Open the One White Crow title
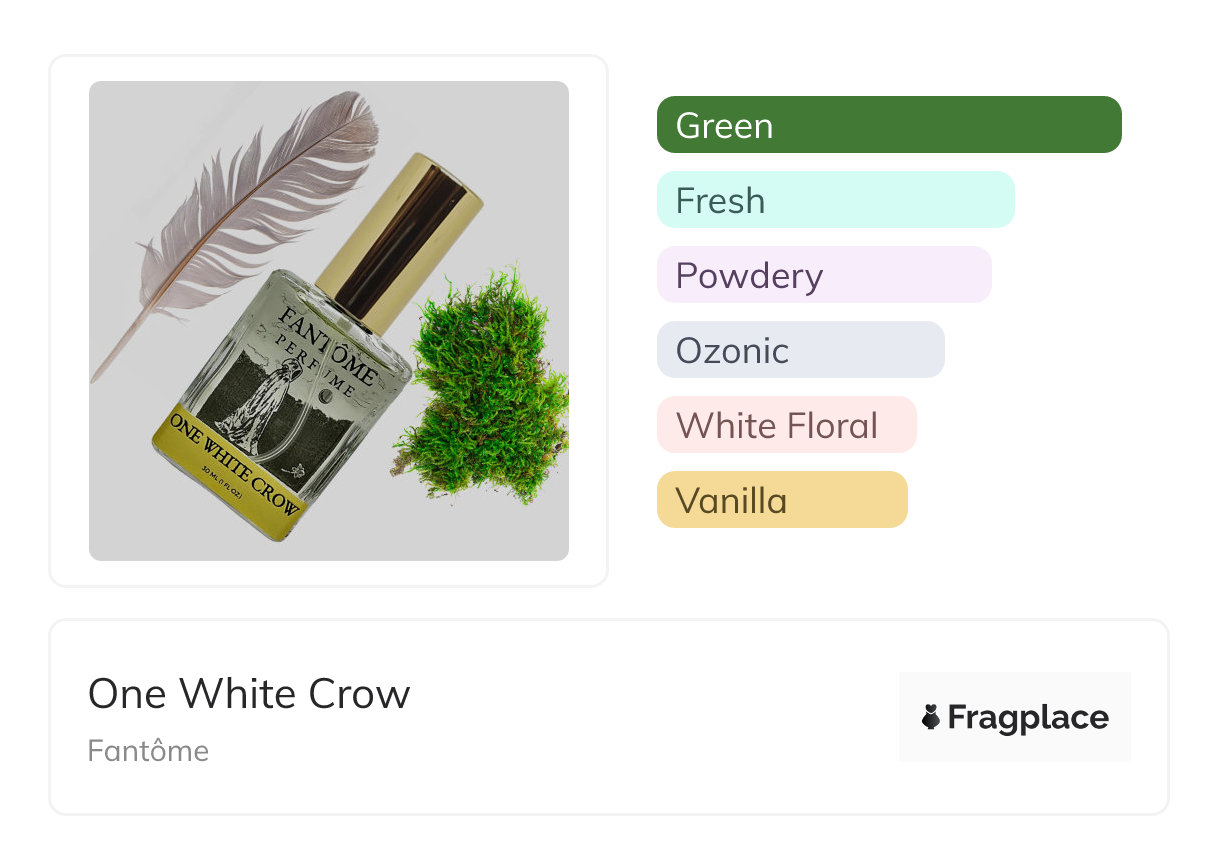This screenshot has height=864, width=1218. [x=249, y=694]
